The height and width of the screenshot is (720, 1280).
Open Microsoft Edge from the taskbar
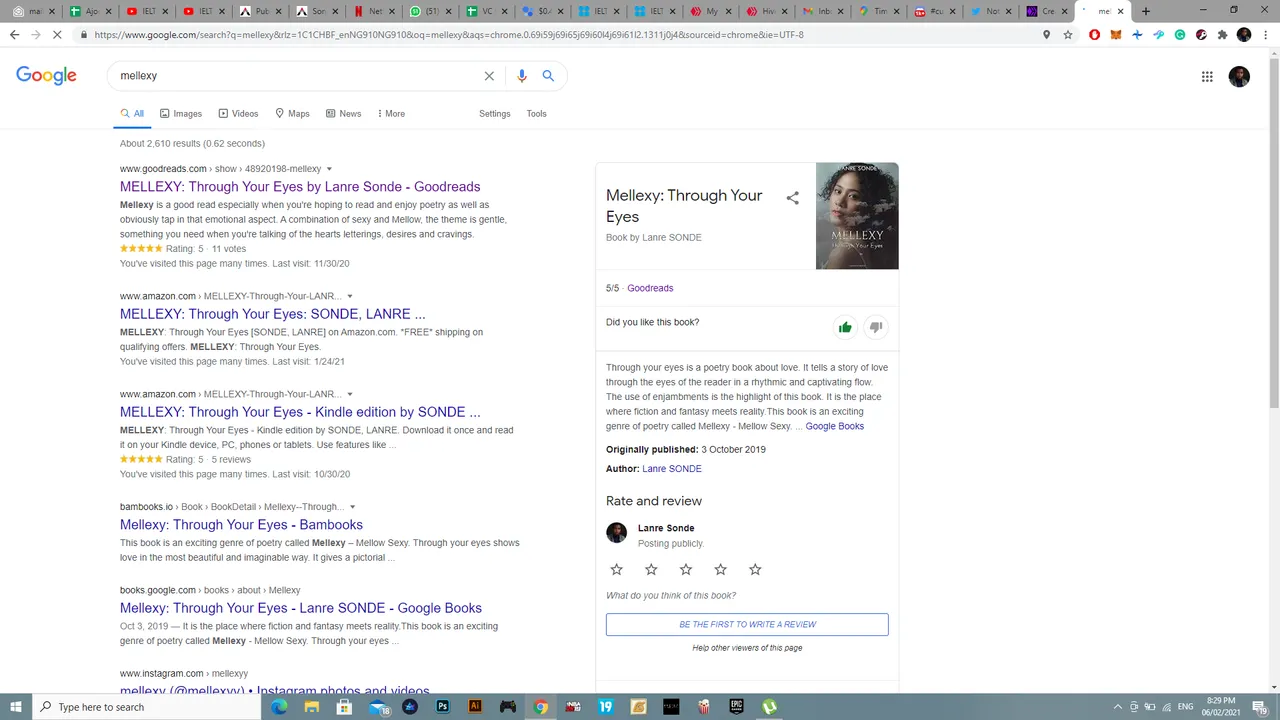[x=279, y=707]
